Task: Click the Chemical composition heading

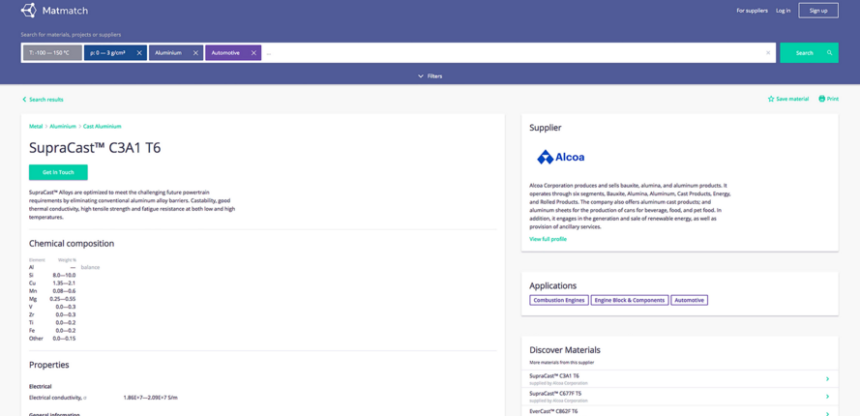Action: click(x=71, y=244)
